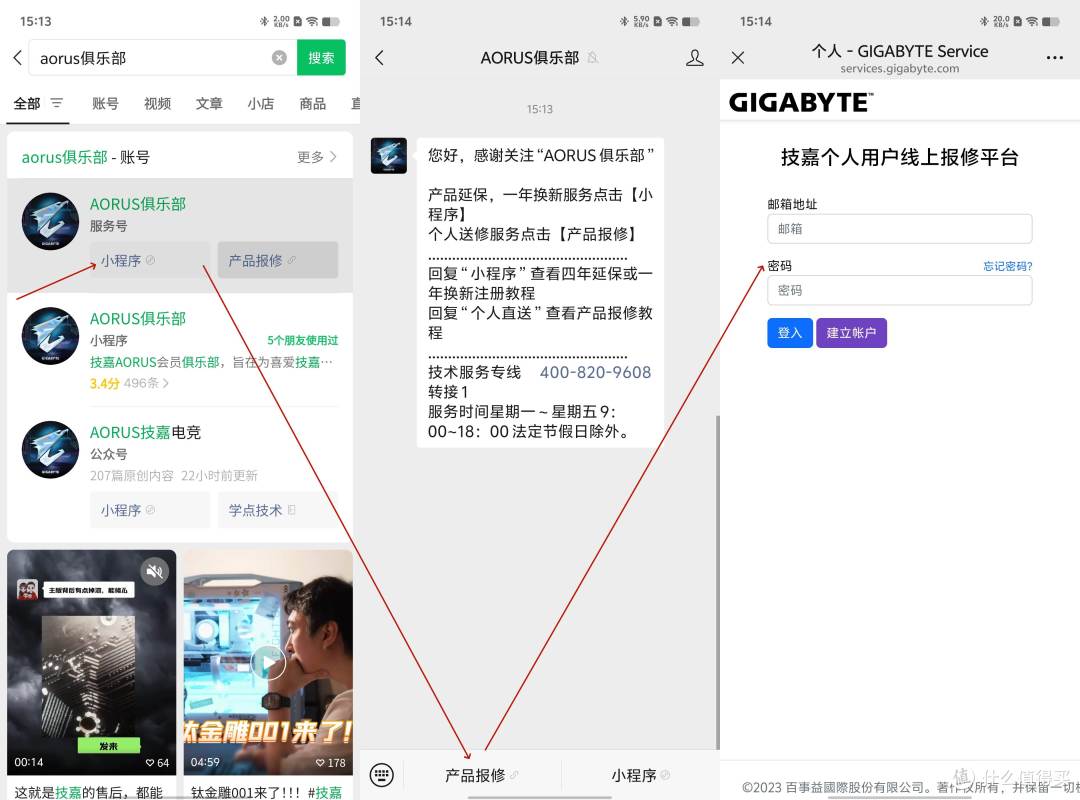The image size is (1080, 800).
Task: Open the Bluetooth icon in the search screen's status bar
Action: [x=264, y=21]
